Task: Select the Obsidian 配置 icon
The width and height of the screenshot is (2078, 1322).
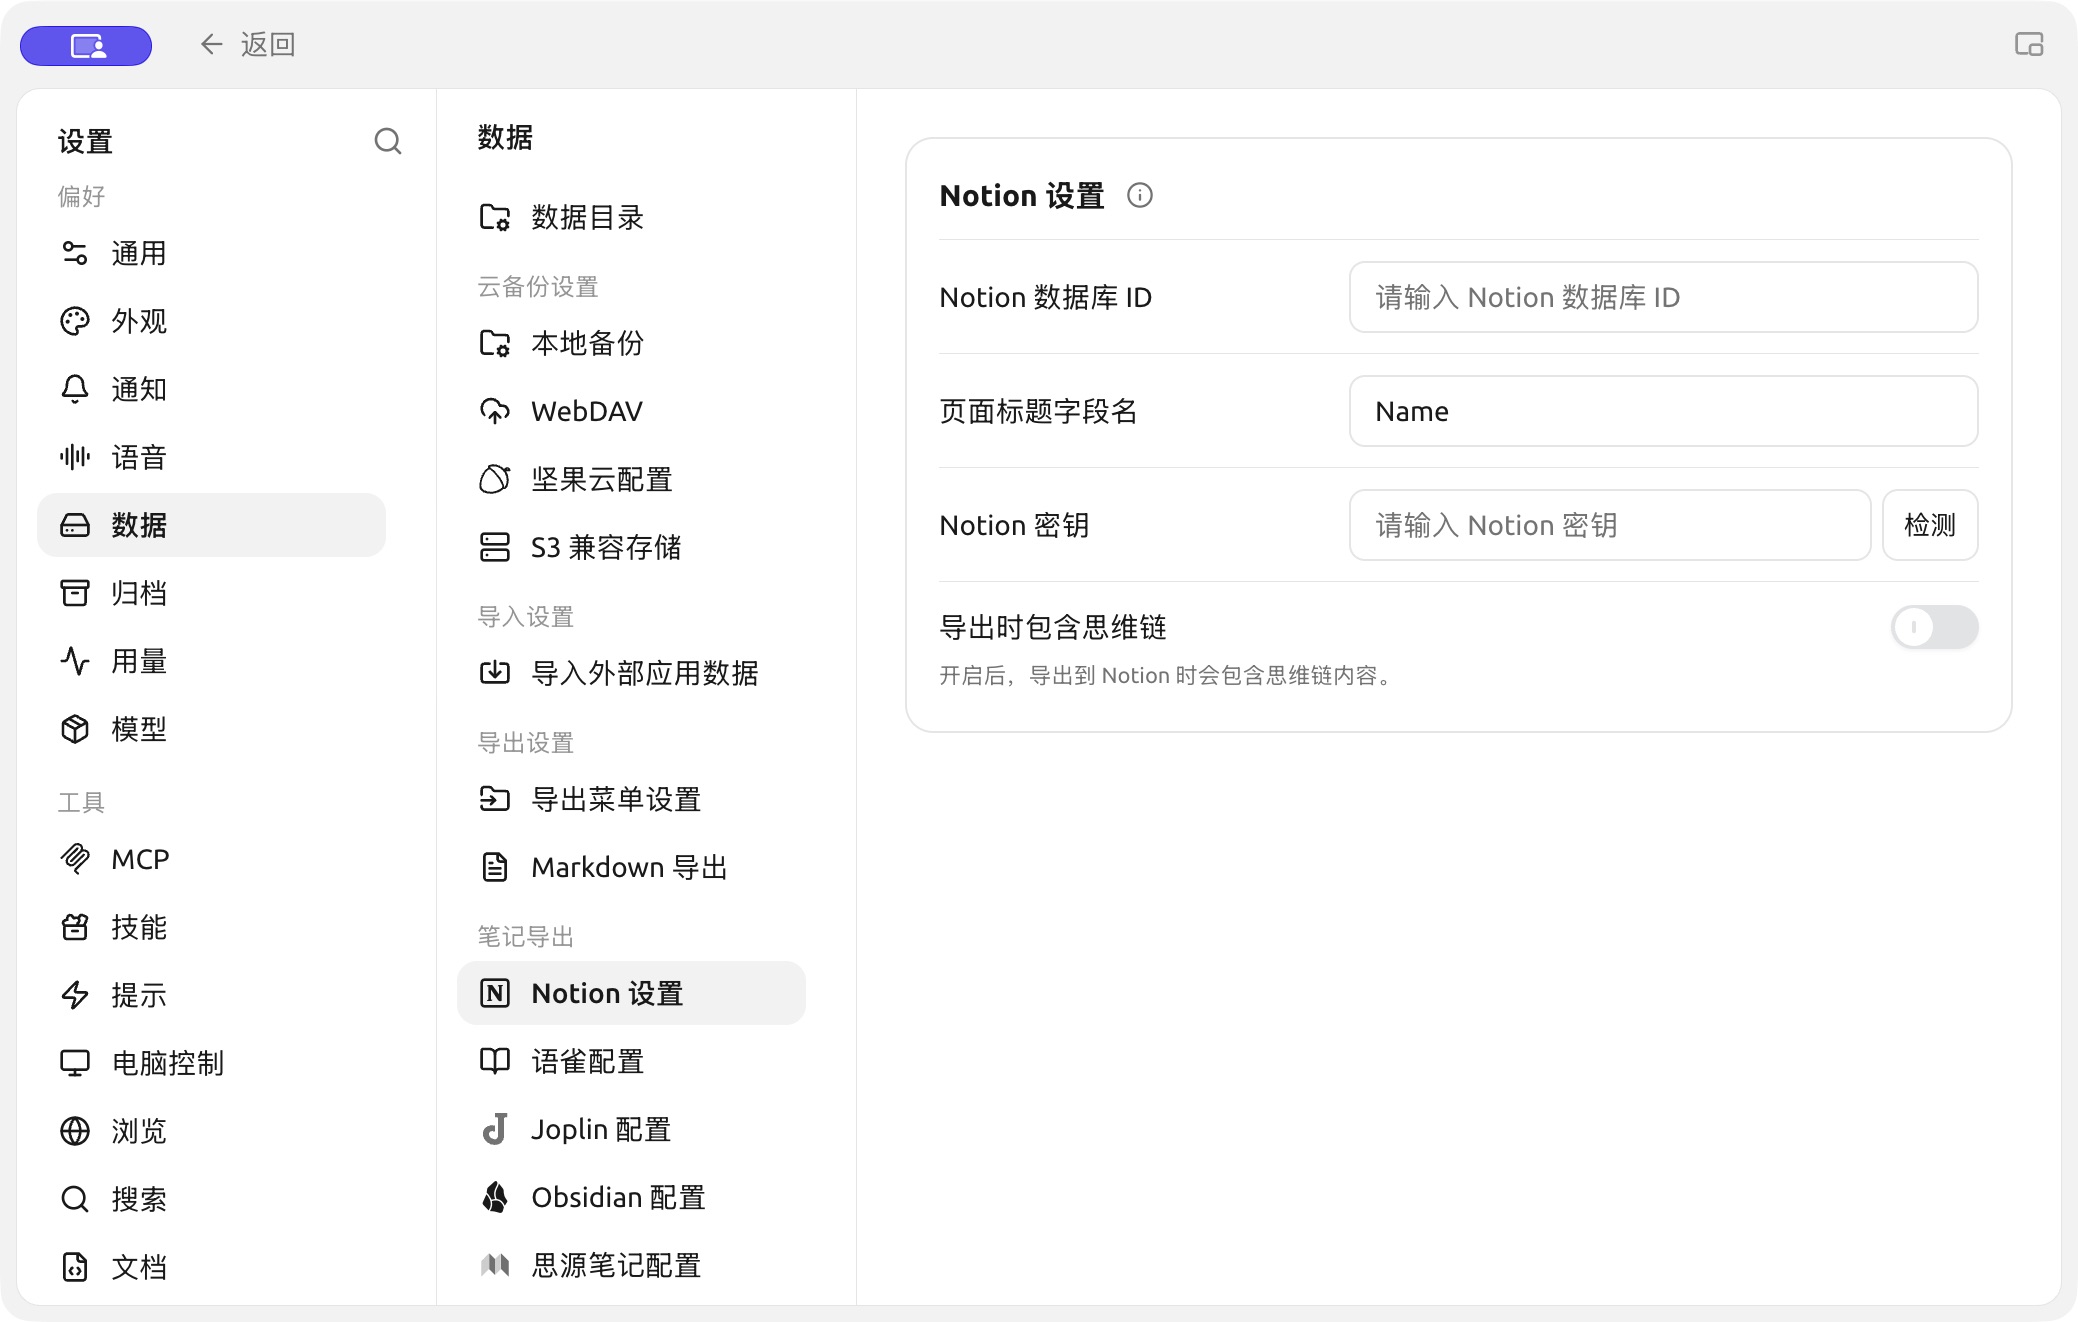Action: [495, 1197]
